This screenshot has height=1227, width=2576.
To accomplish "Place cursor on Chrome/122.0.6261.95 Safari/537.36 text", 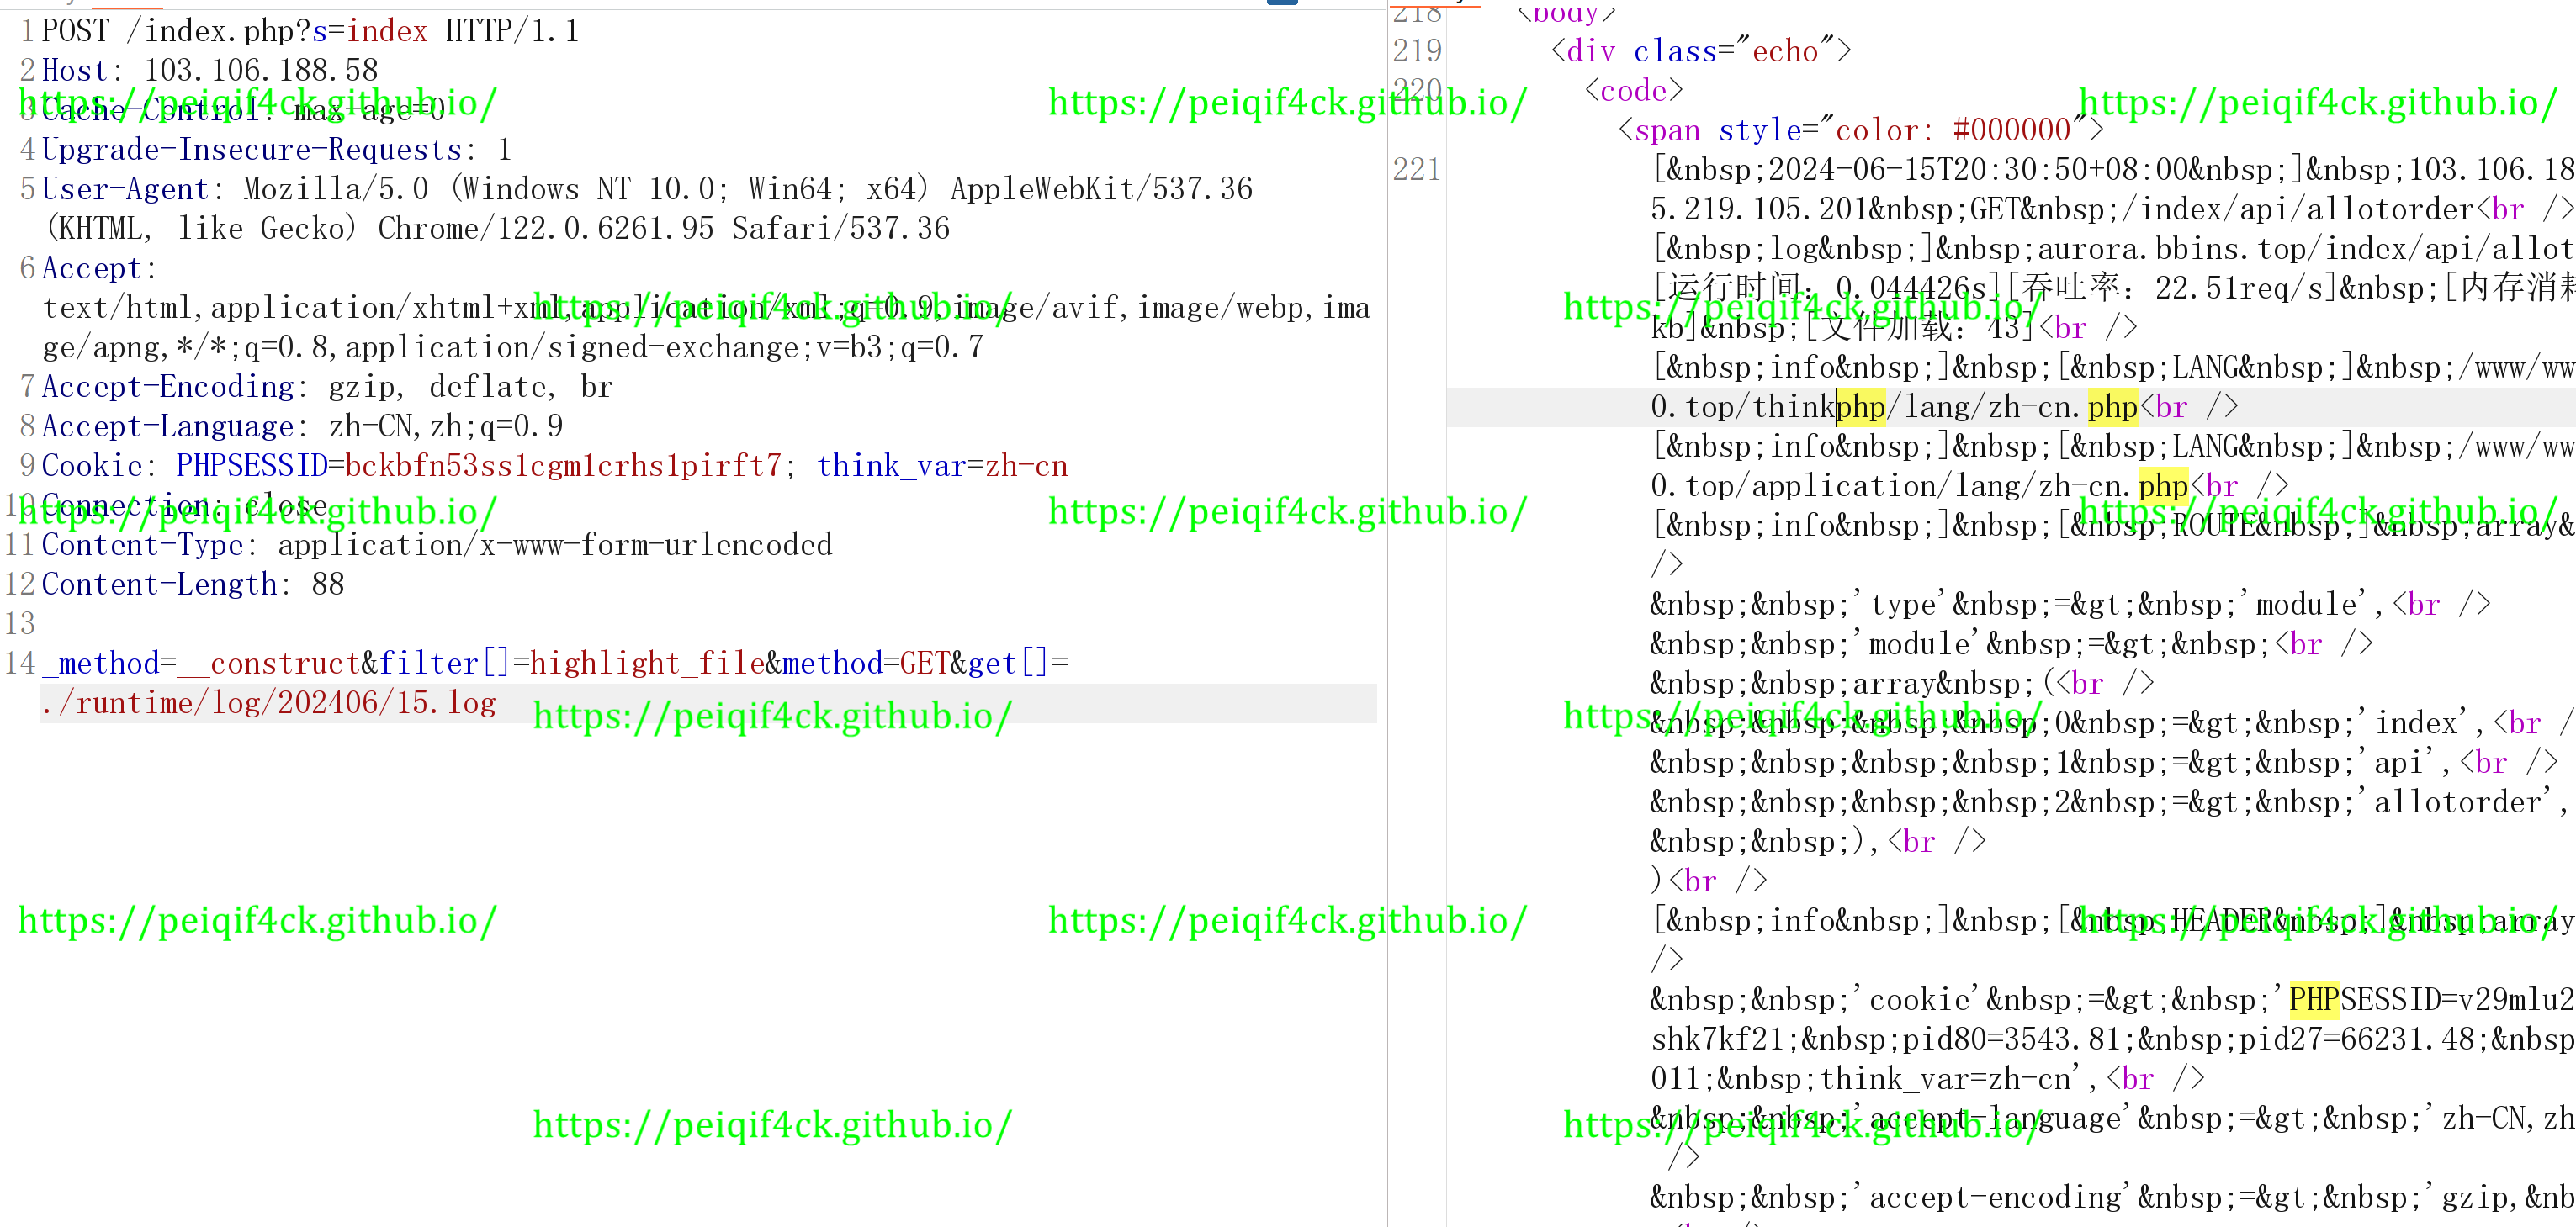I will 664,228.
